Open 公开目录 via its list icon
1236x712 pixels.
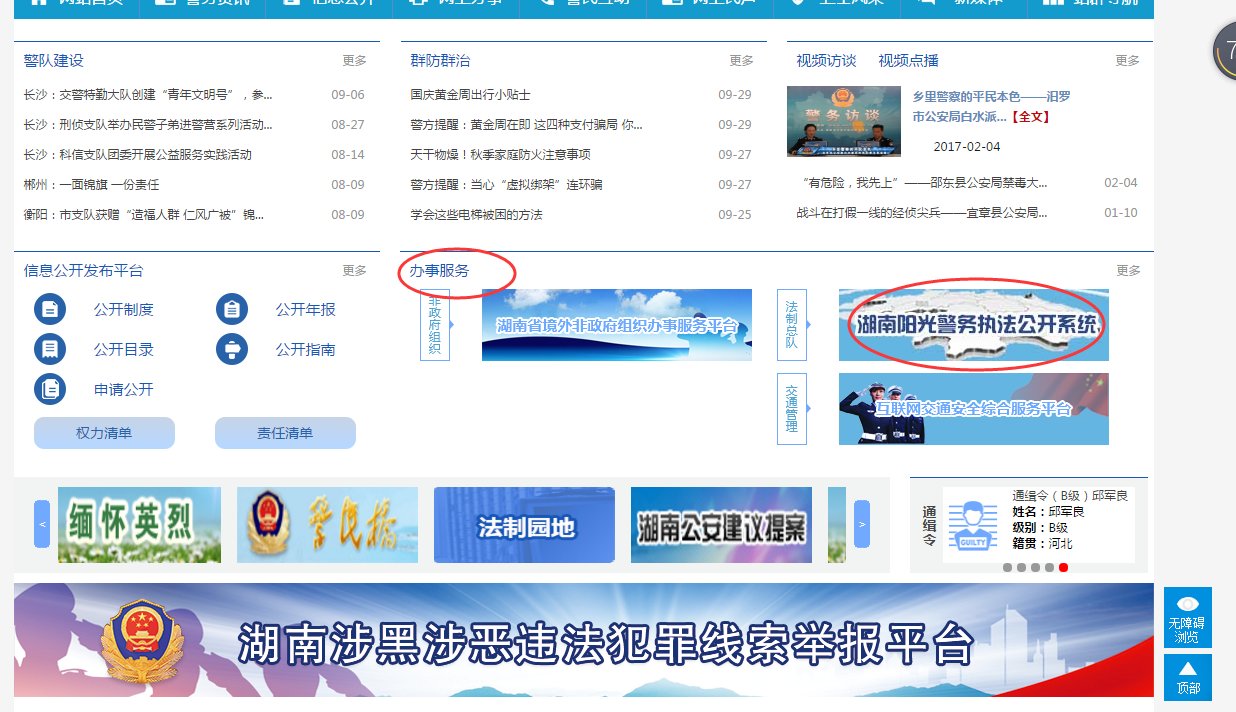pos(50,348)
